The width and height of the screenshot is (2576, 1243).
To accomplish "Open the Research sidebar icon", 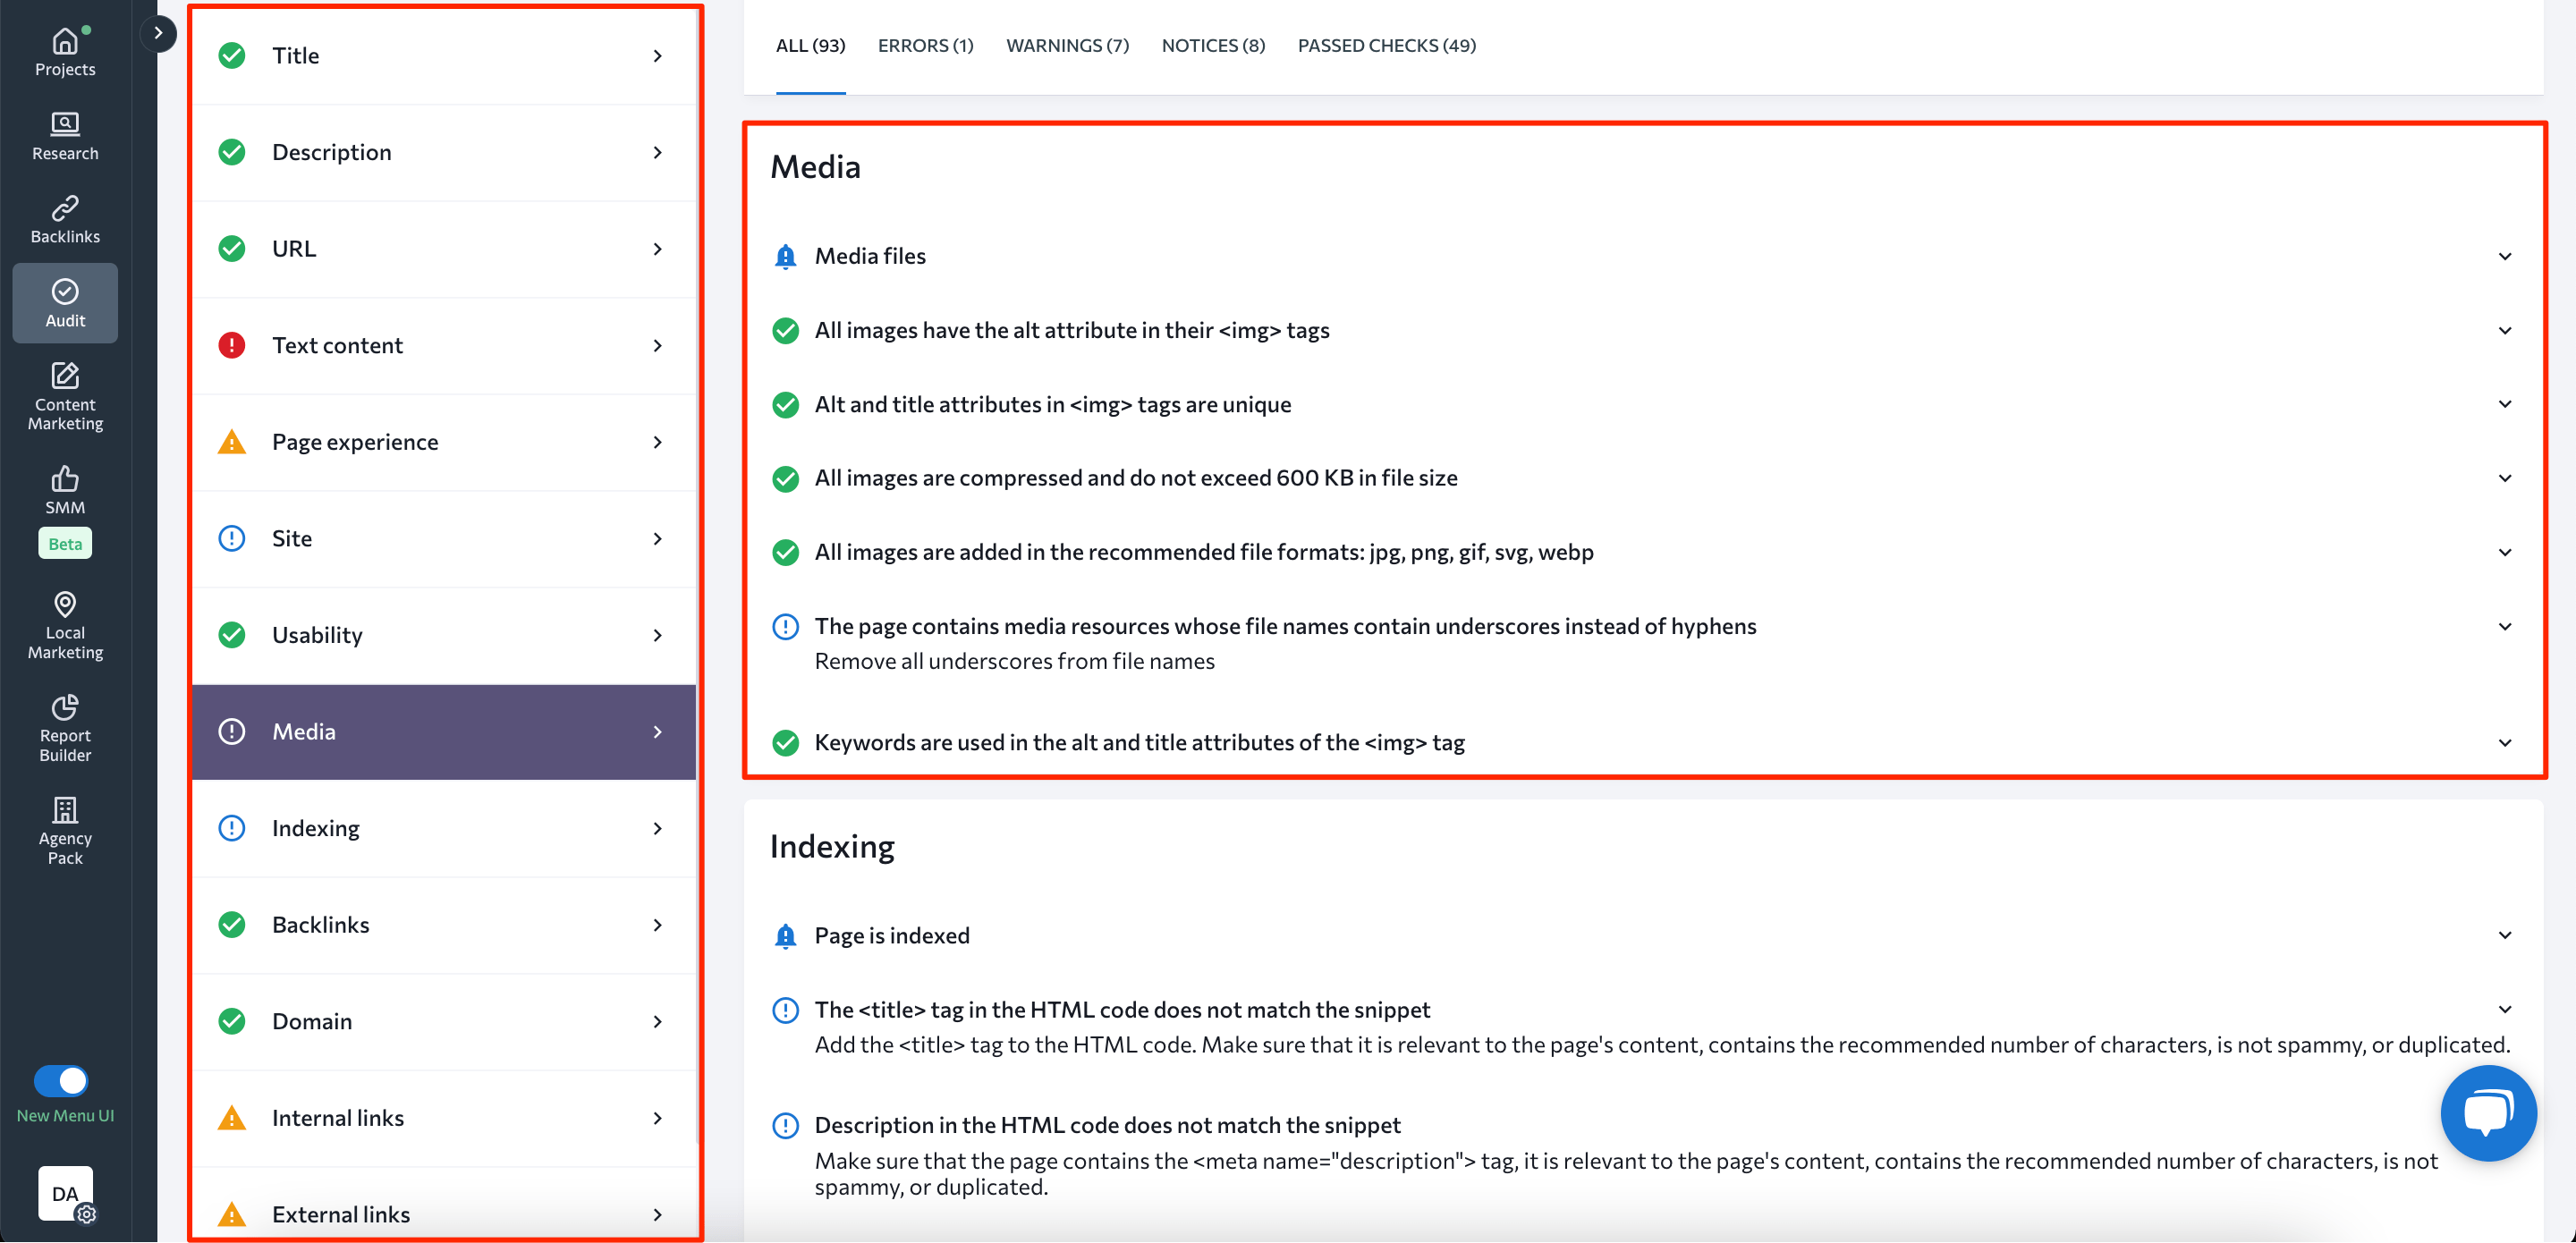I will pos(65,124).
